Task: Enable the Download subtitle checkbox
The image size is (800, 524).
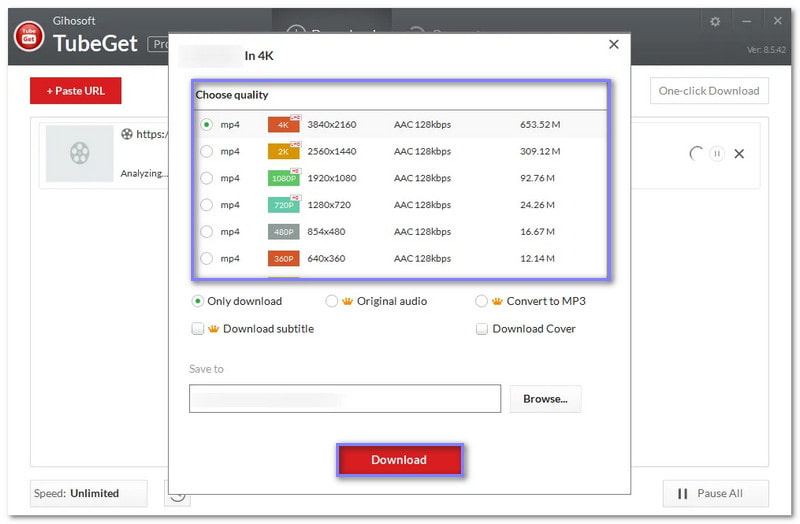Action: (198, 328)
